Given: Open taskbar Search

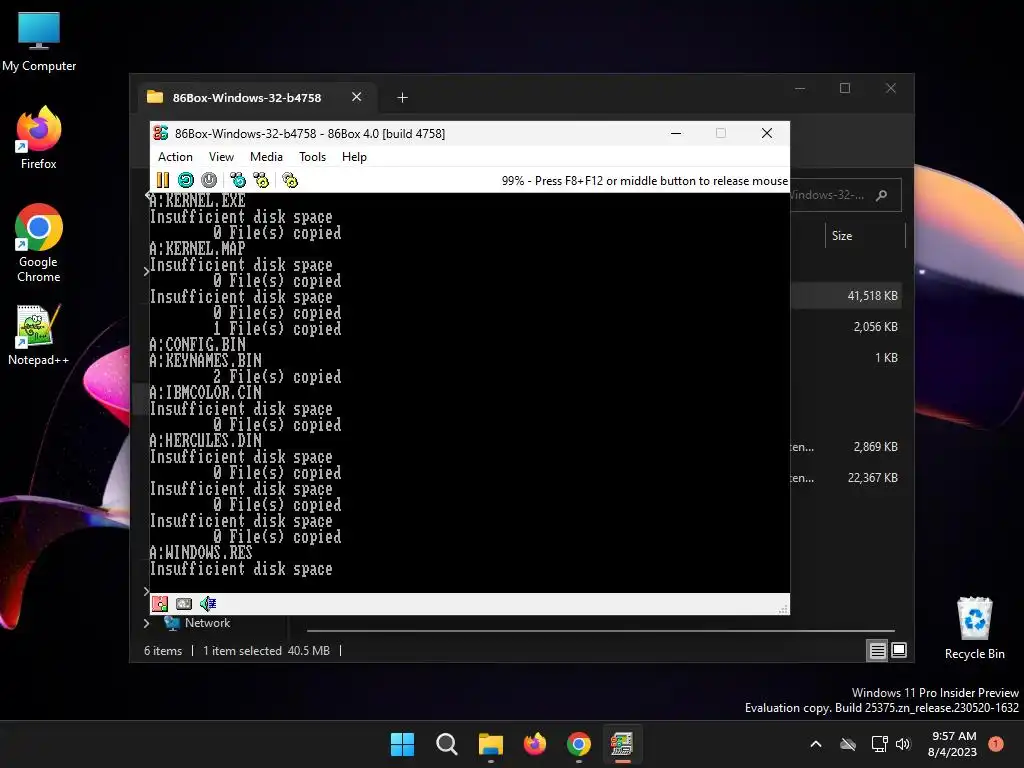Looking at the screenshot, I should (447, 744).
